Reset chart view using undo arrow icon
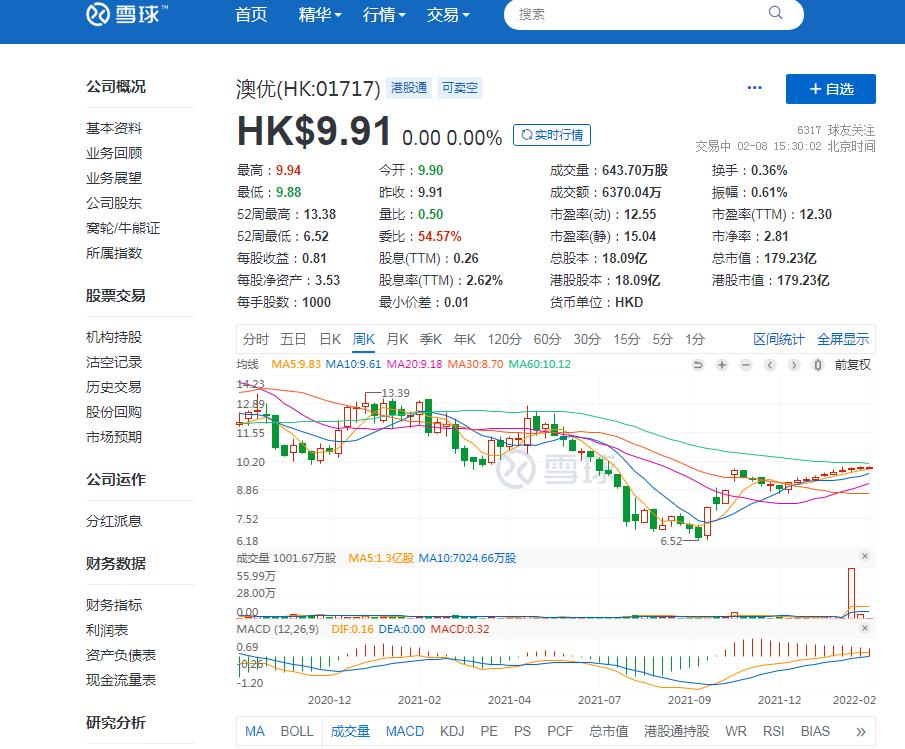905x749 pixels. coord(697,367)
